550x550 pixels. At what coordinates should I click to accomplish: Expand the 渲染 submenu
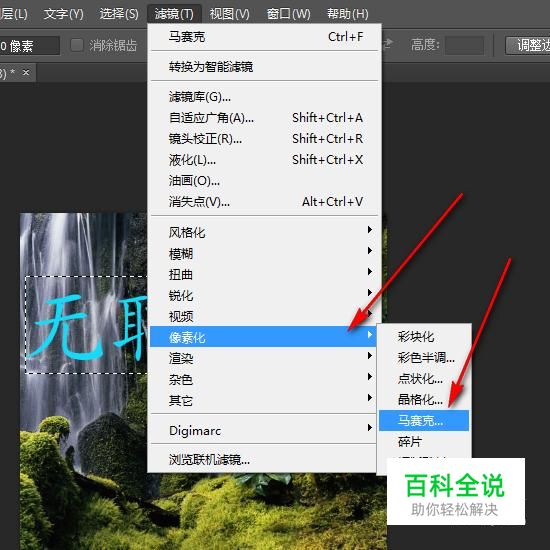(263, 358)
